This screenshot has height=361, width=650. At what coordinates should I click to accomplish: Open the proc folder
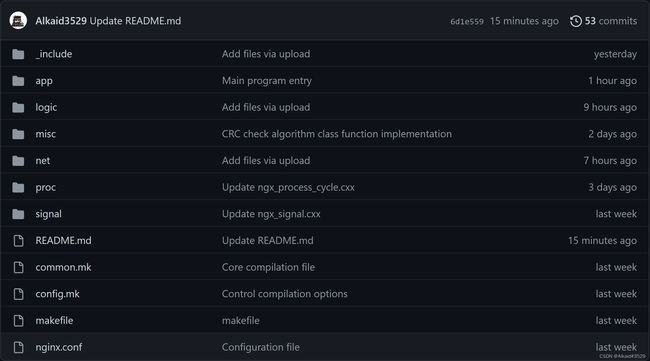46,187
